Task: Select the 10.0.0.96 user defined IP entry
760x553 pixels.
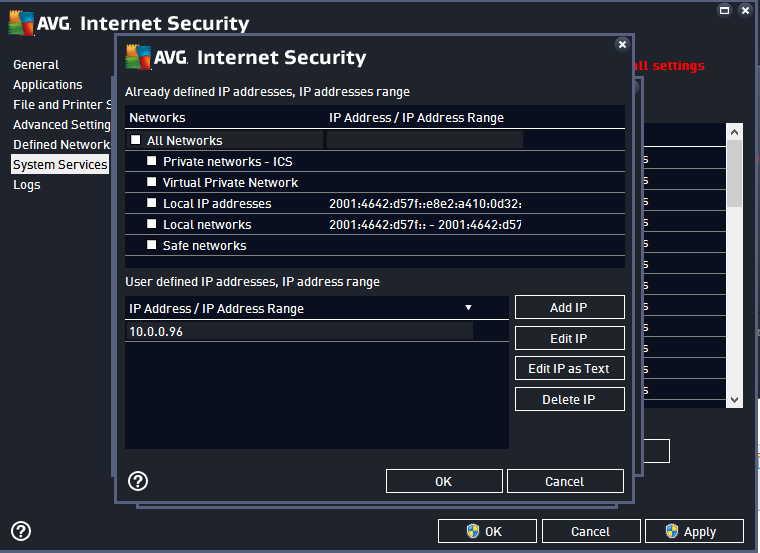Action: pos(317,332)
